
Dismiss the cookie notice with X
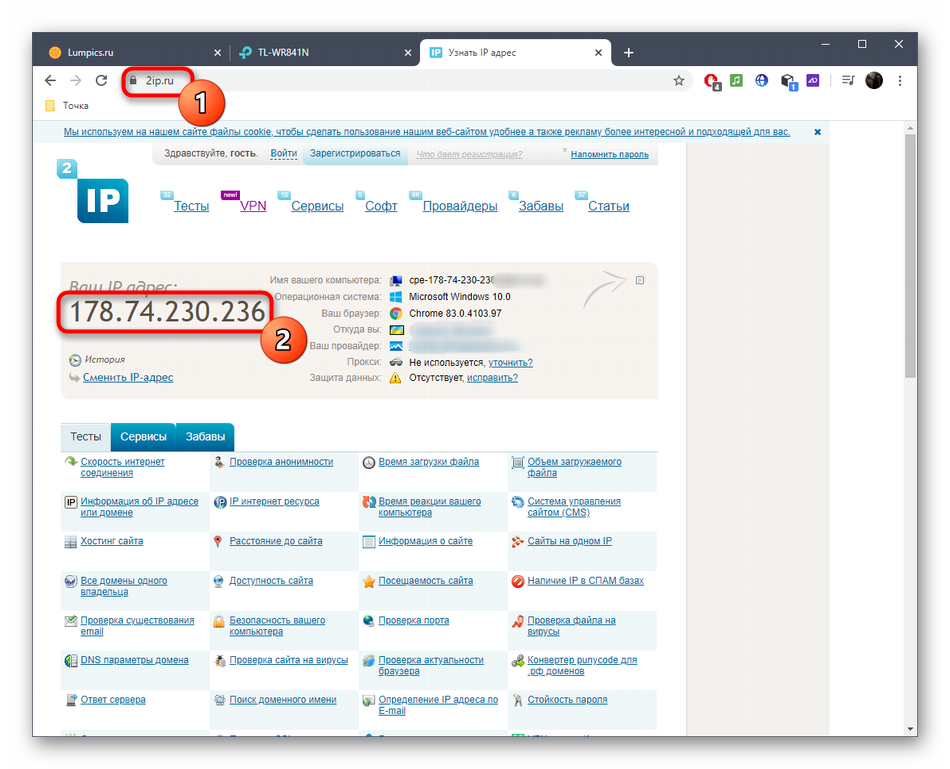coord(817,132)
